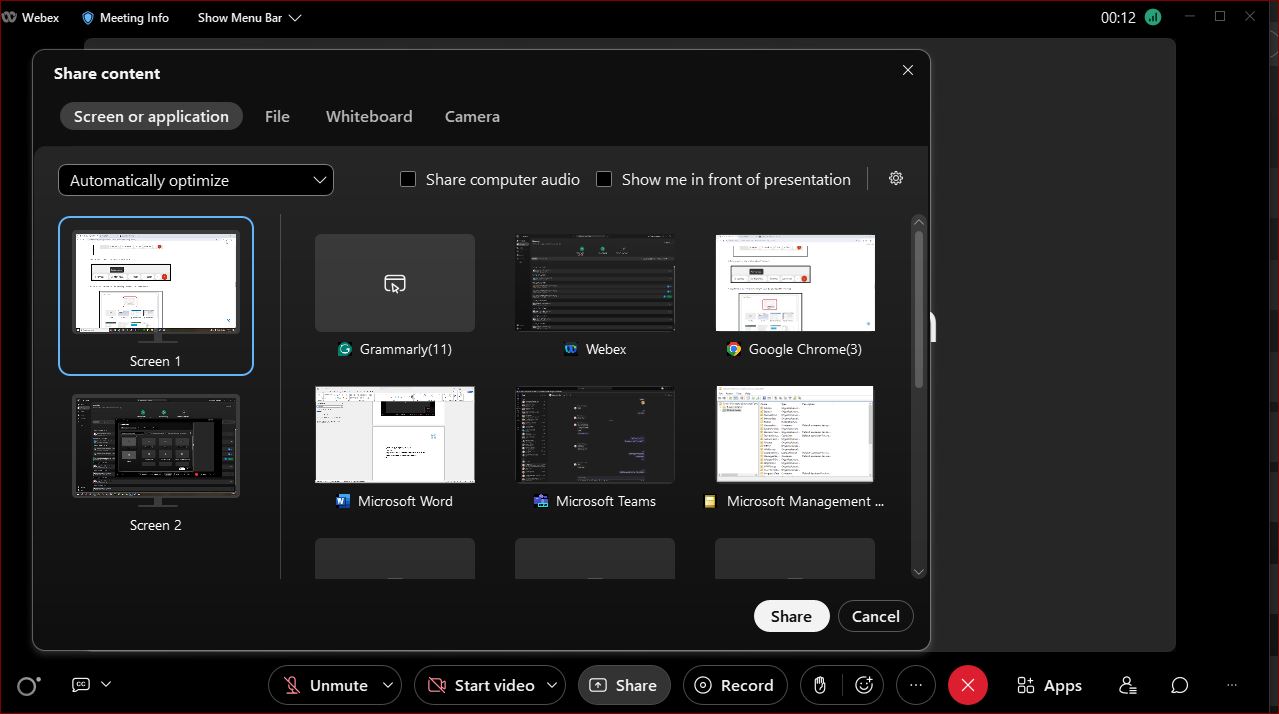The height and width of the screenshot is (714, 1279).
Task: Select the Webex window thumbnail
Action: pos(595,283)
